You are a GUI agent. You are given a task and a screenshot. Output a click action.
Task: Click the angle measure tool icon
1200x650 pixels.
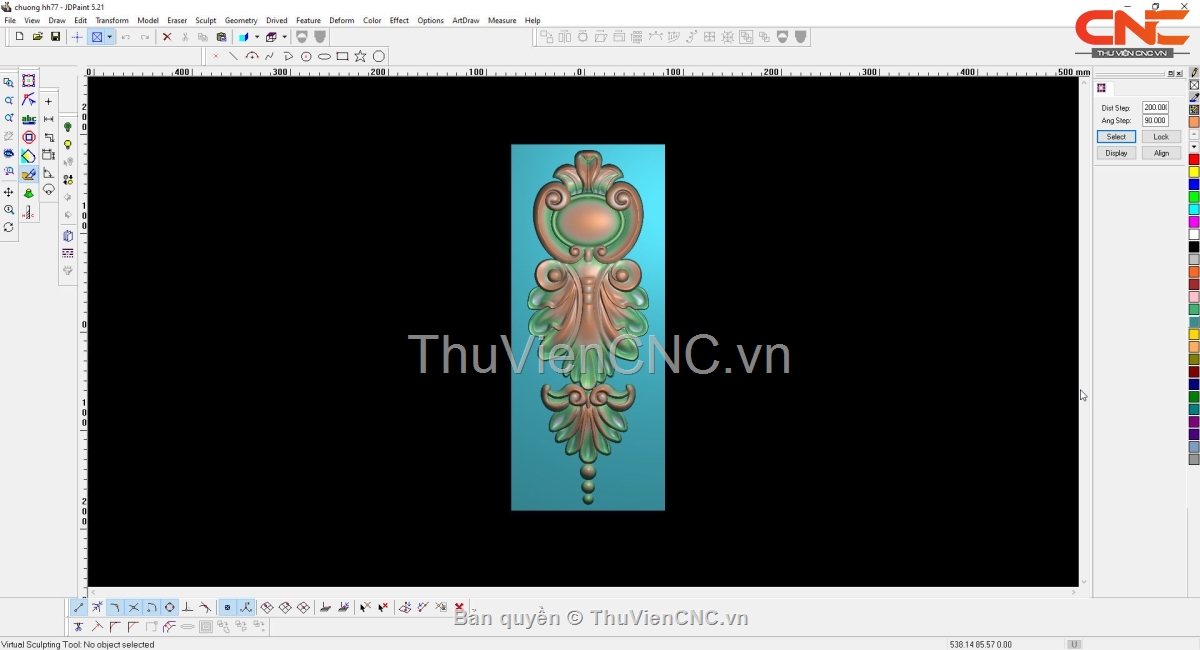(x=48, y=173)
